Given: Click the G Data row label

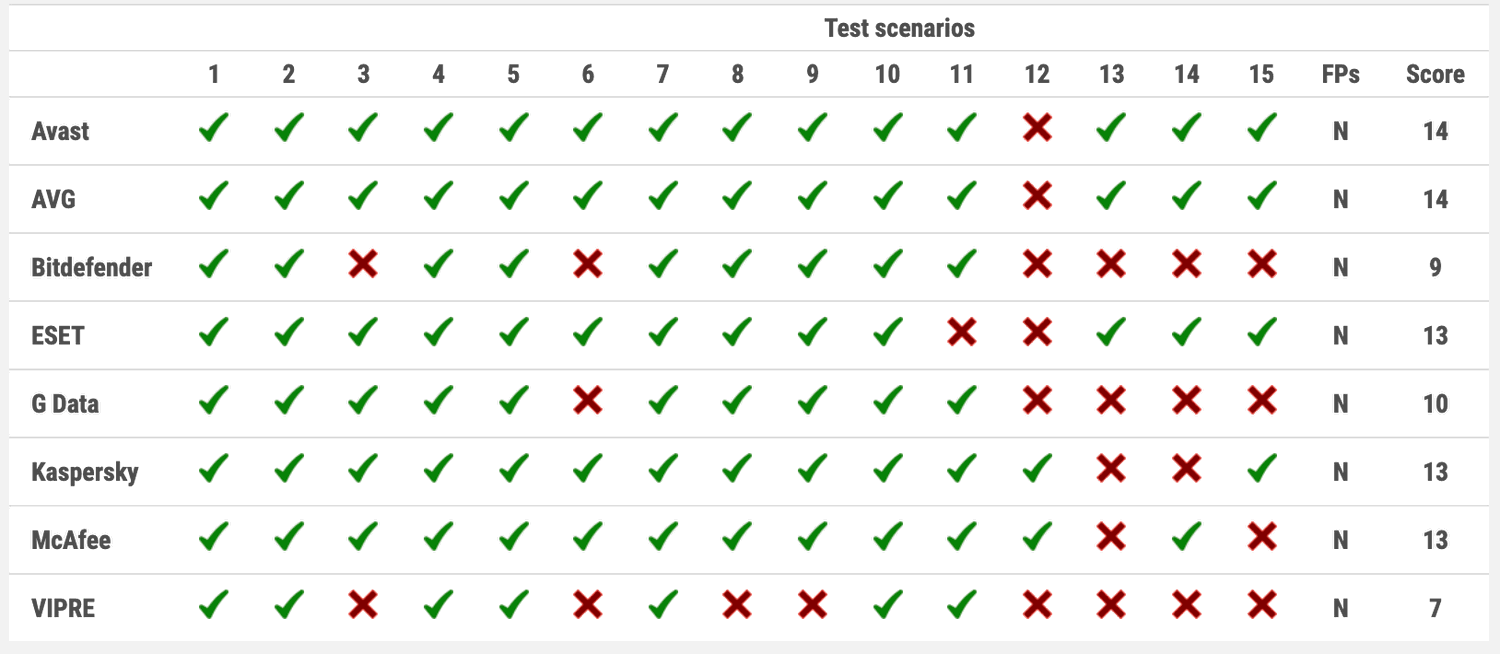Looking at the screenshot, I should [65, 403].
